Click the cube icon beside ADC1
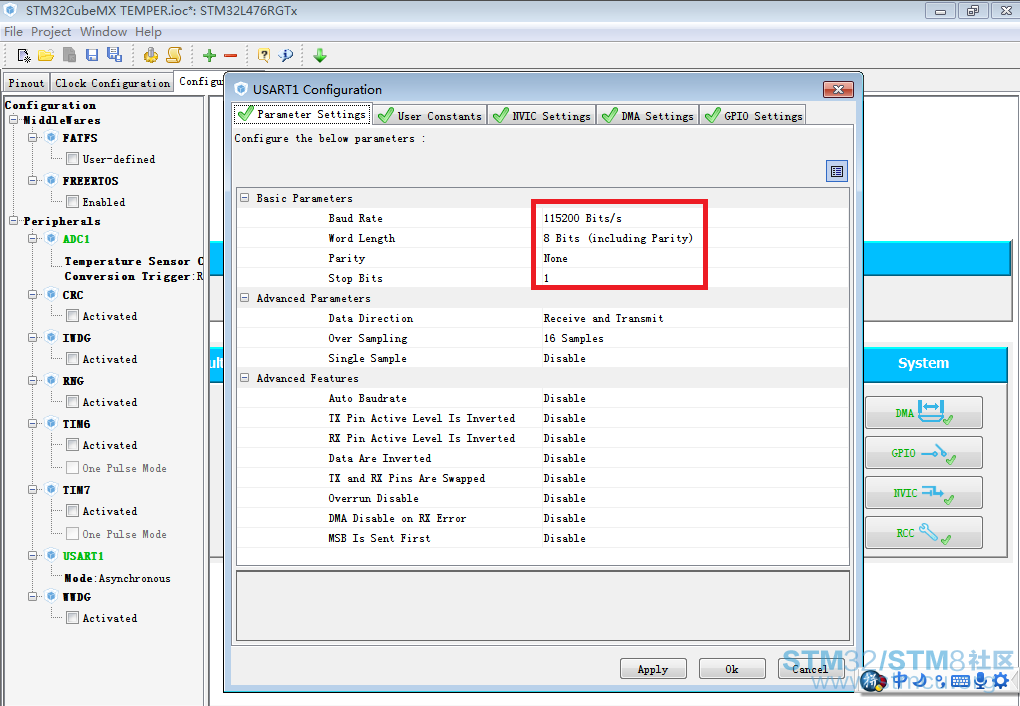1020x706 pixels. tap(51, 239)
